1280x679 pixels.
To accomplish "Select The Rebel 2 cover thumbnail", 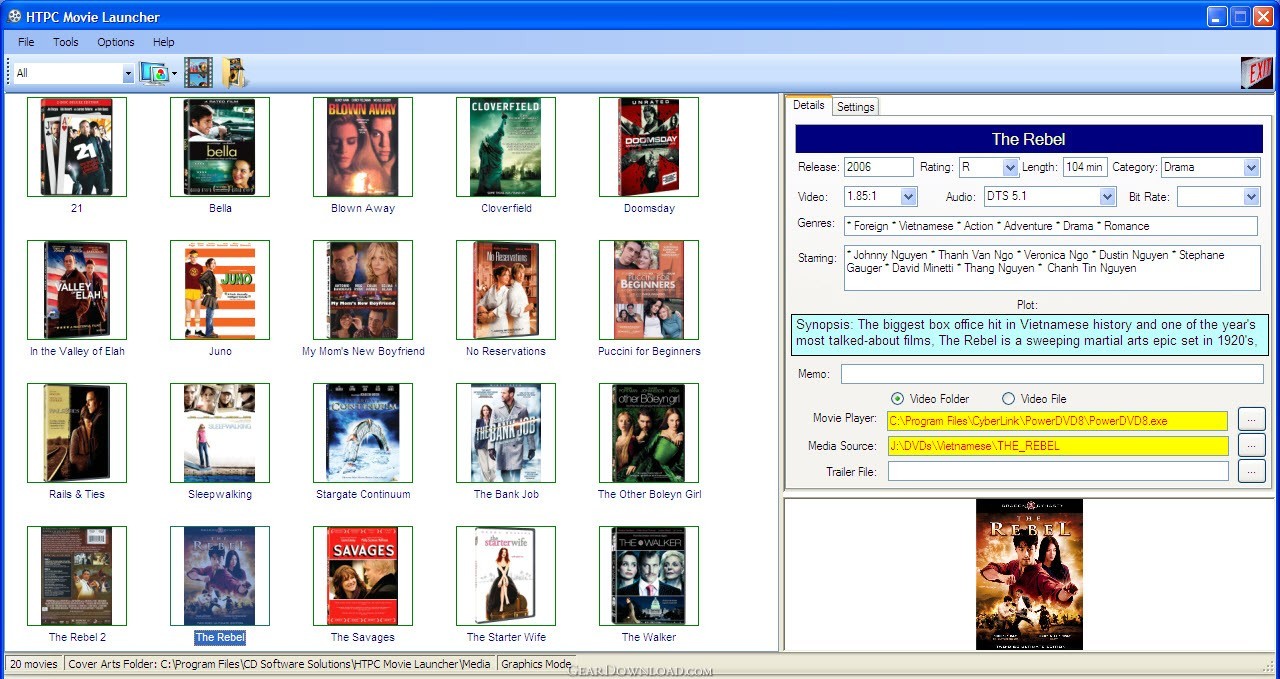I will [77, 576].
